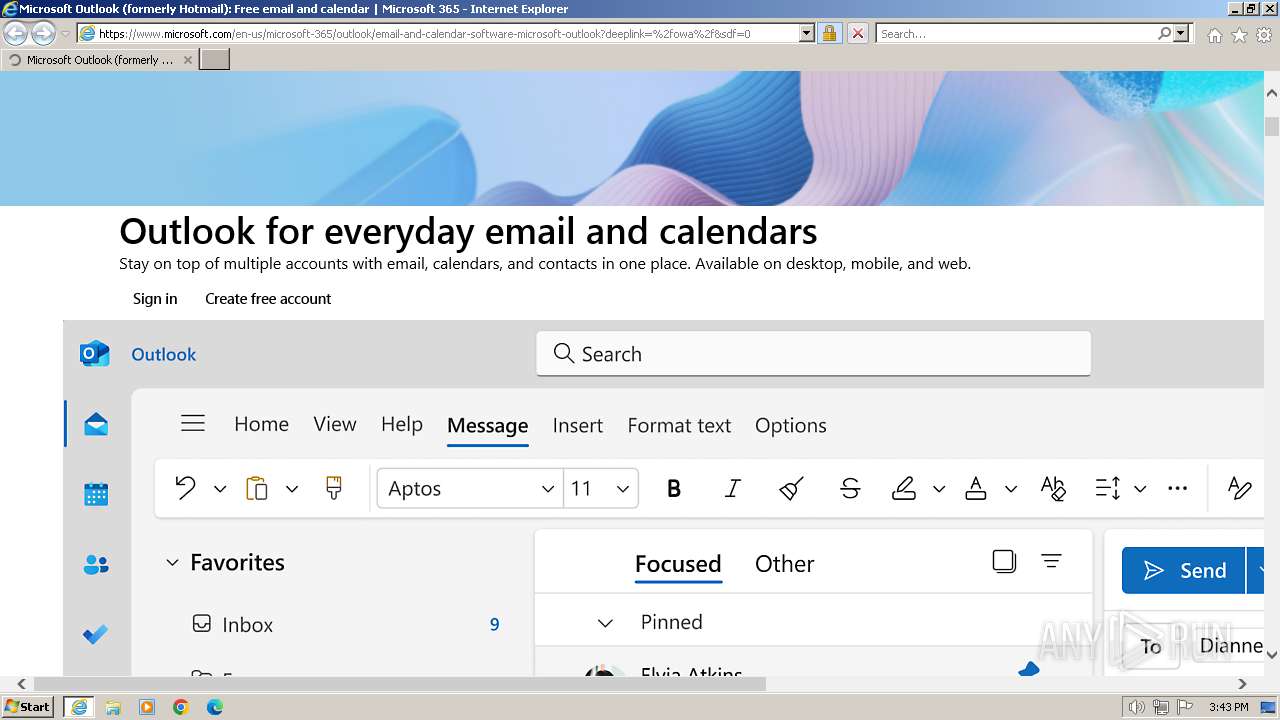
Task: Open the Insert ribbon tab
Action: [578, 425]
